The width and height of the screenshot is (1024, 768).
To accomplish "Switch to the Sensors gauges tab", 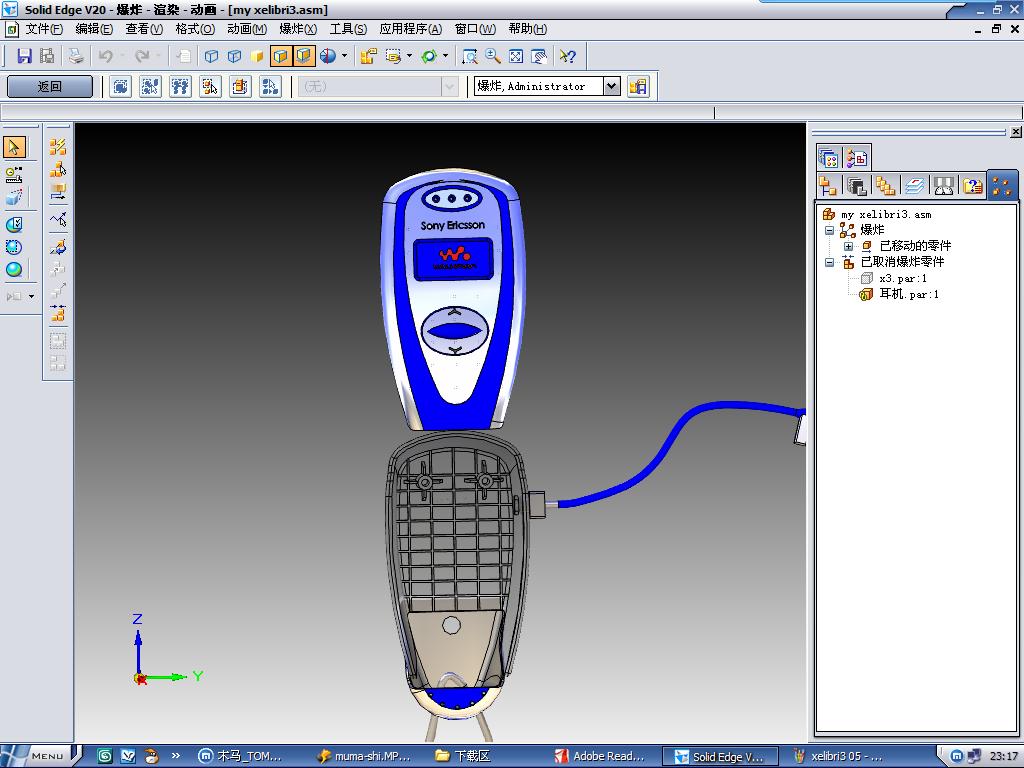I will coord(943,186).
